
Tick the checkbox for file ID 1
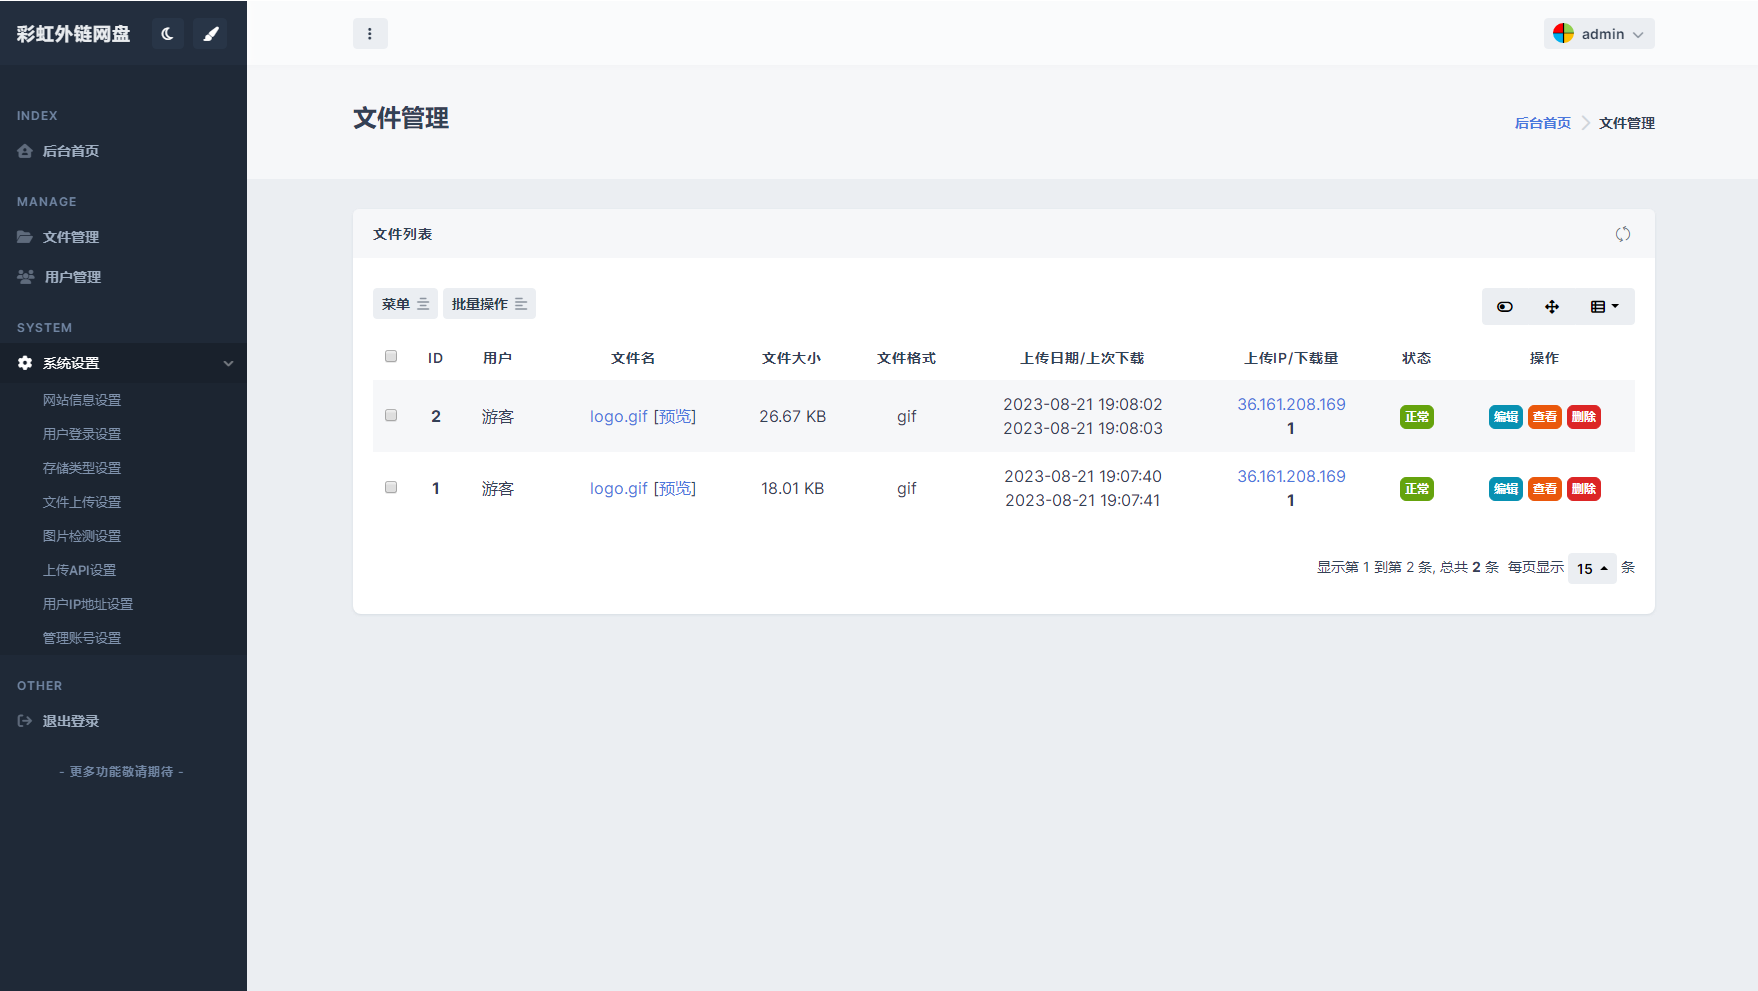click(x=390, y=487)
